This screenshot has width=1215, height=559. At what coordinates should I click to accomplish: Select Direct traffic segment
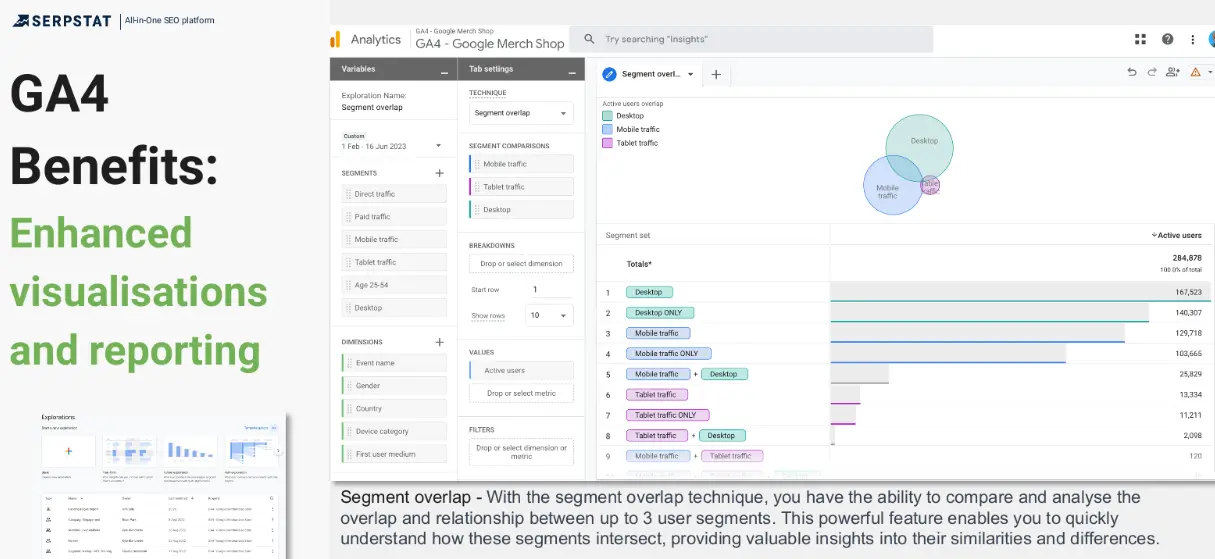coord(393,194)
